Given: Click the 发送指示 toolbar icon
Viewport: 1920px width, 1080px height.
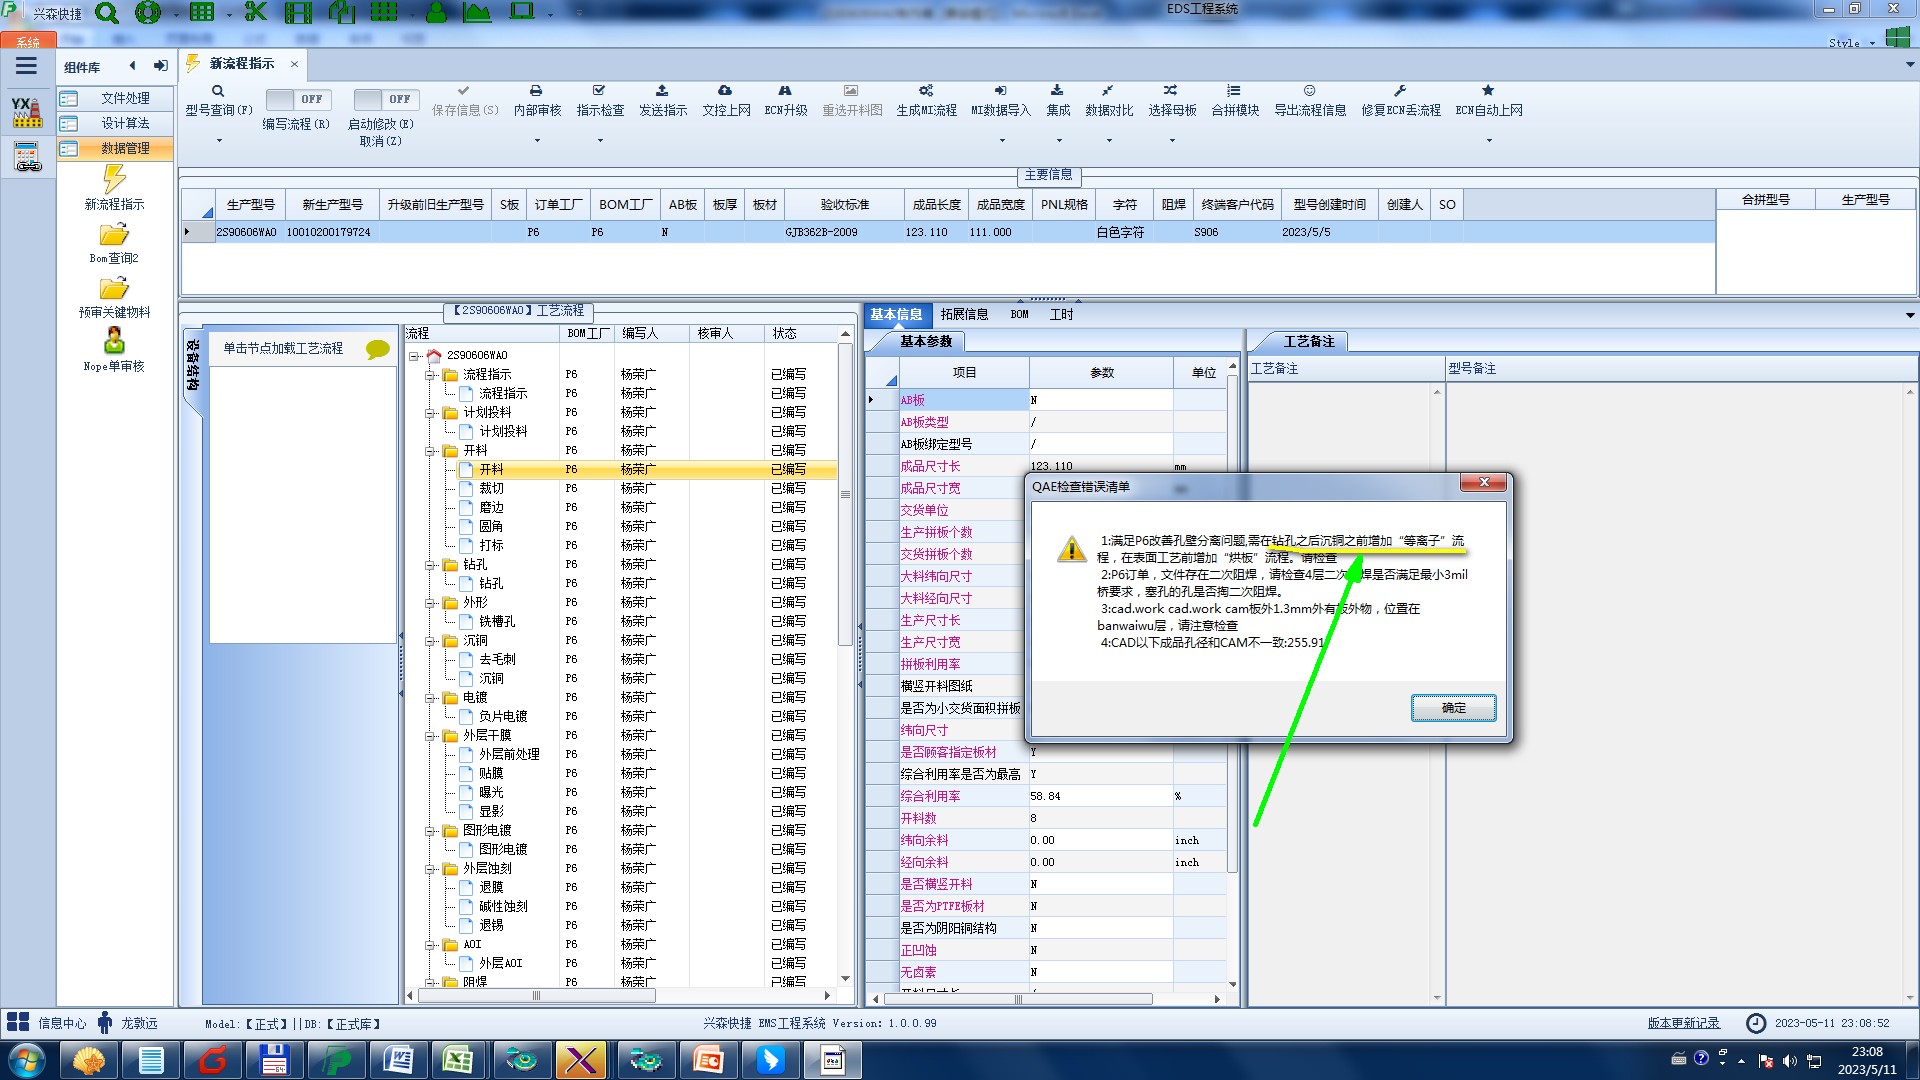Looking at the screenshot, I should point(662,91).
